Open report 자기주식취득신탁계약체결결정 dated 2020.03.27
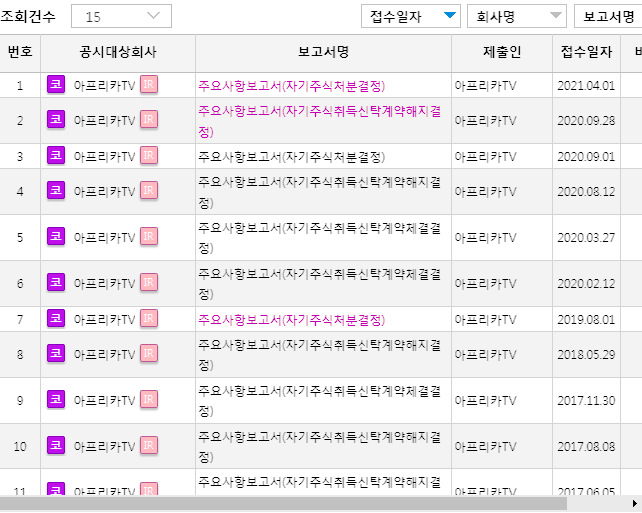 (x=319, y=237)
